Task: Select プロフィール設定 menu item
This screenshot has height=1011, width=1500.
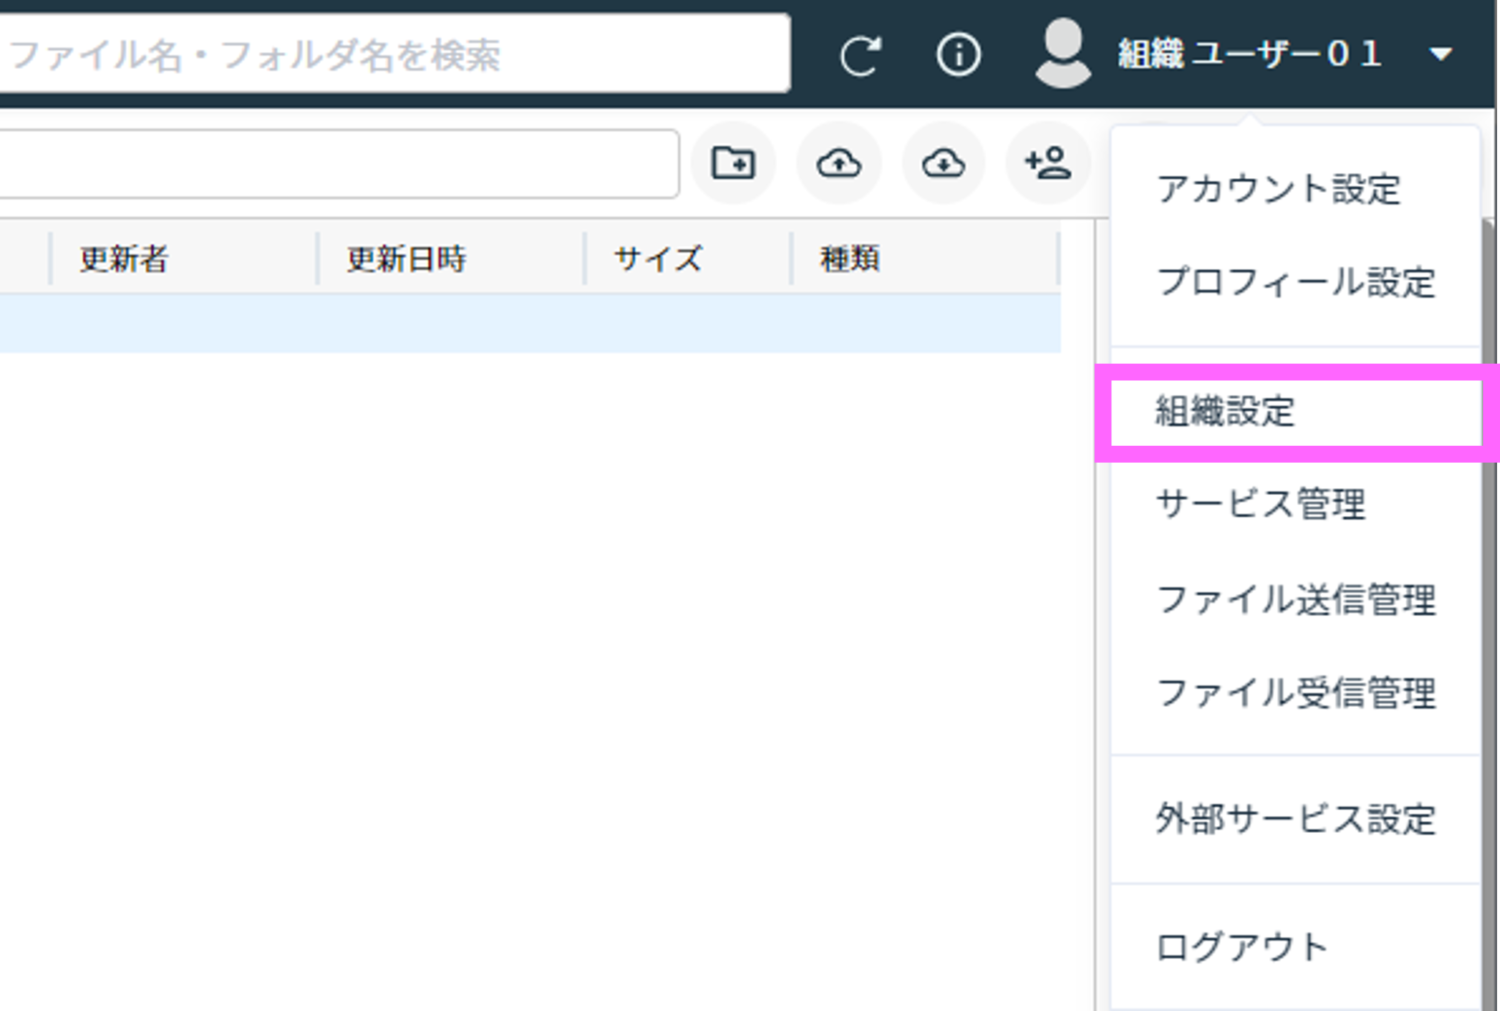Action: pyautogui.click(x=1295, y=283)
